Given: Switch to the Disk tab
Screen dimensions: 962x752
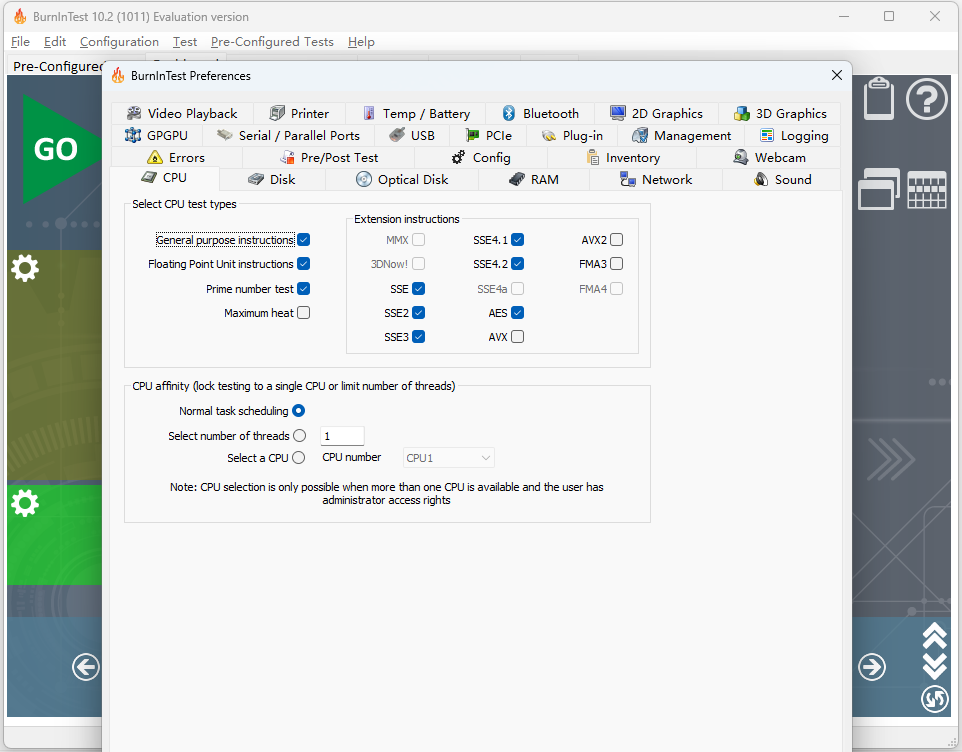Looking at the screenshot, I should coord(272,180).
